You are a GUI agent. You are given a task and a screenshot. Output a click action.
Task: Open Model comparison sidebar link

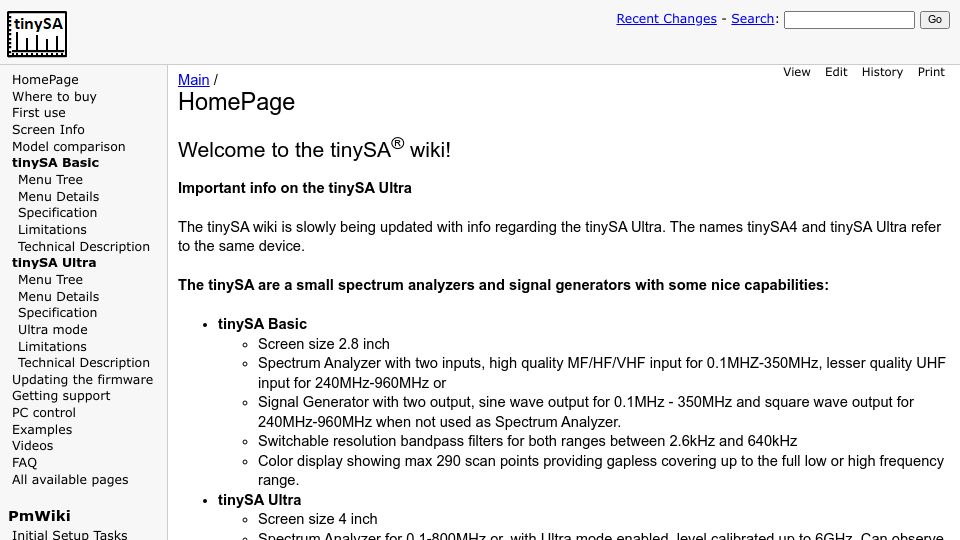(x=69, y=147)
